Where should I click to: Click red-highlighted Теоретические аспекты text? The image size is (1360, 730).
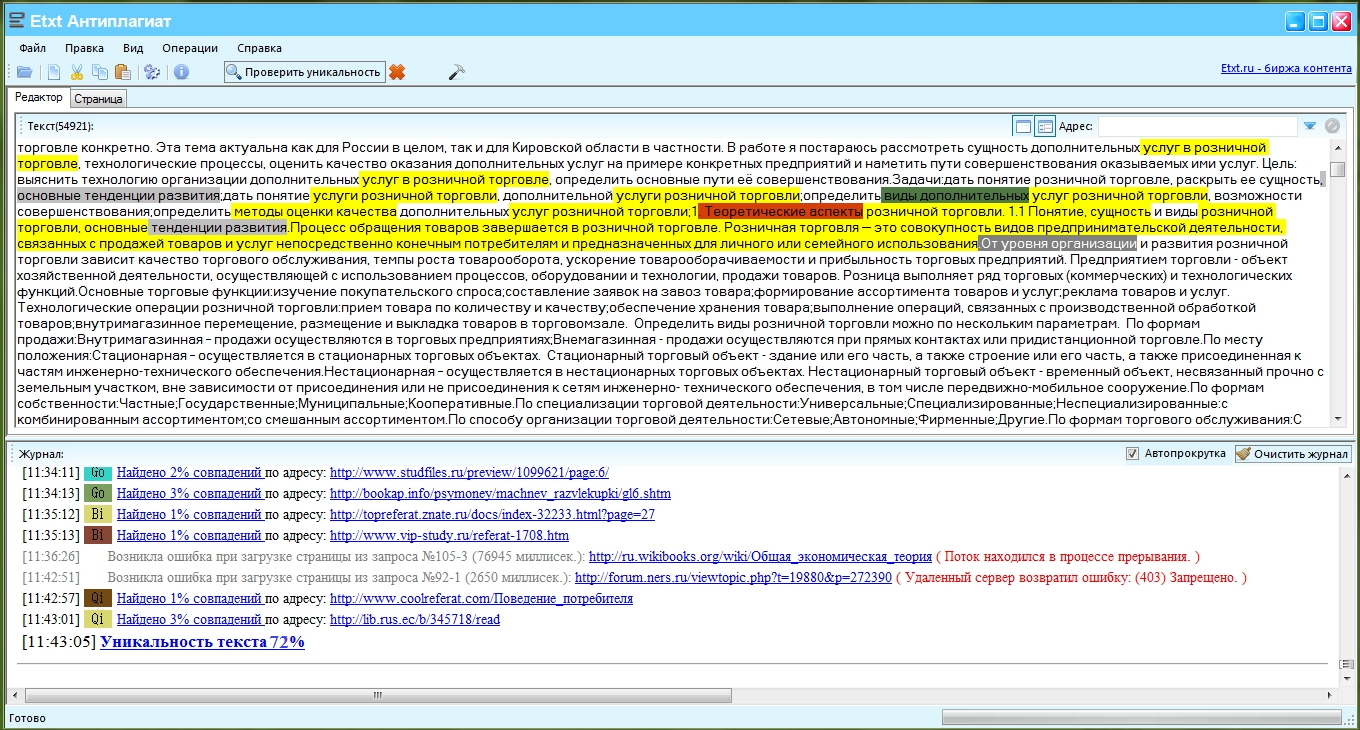(780, 212)
